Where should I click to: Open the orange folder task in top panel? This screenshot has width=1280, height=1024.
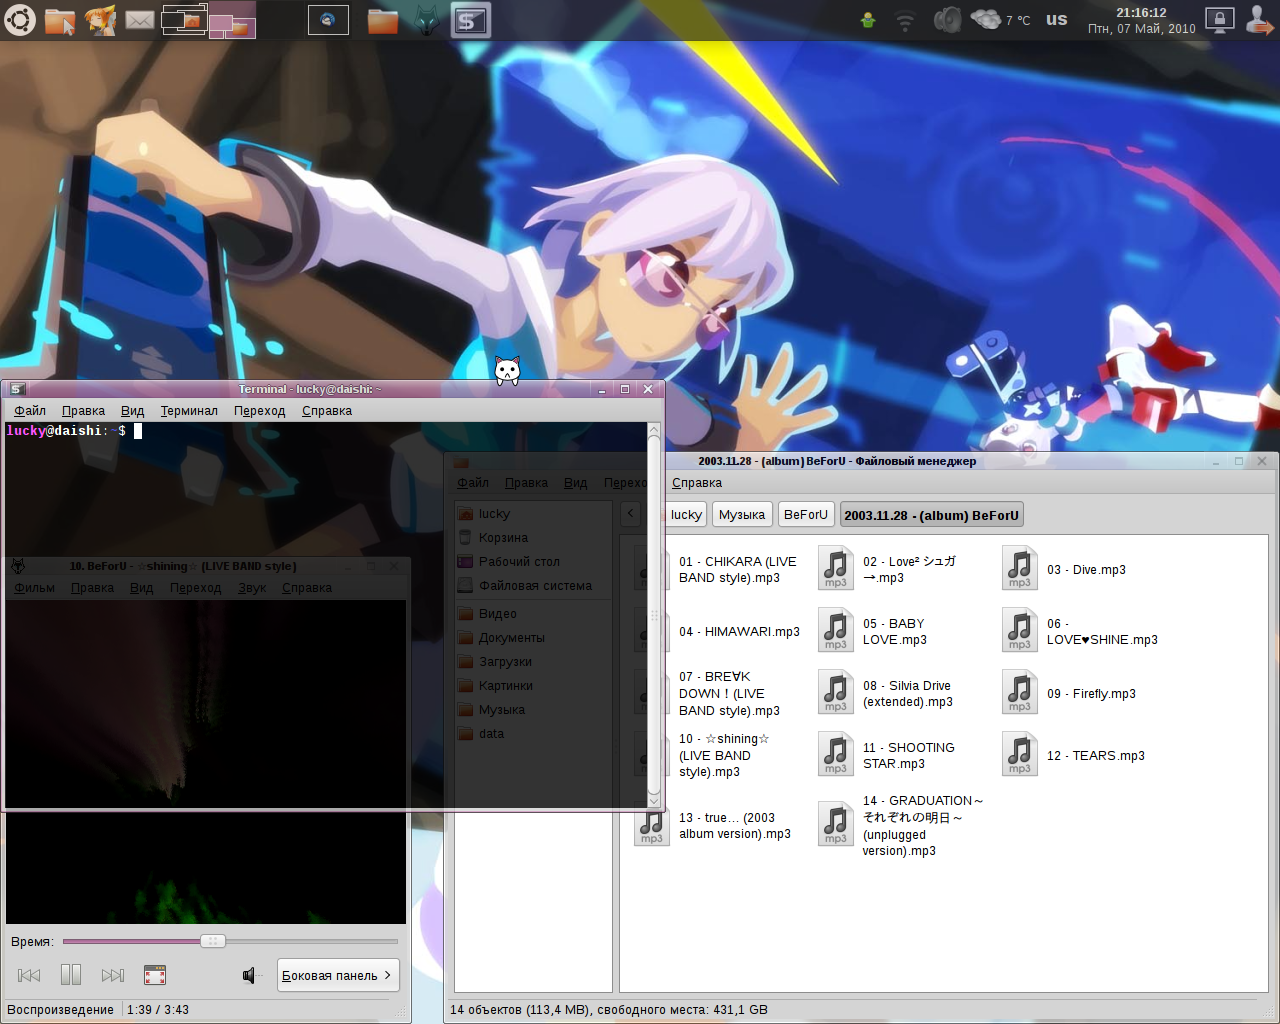click(382, 20)
